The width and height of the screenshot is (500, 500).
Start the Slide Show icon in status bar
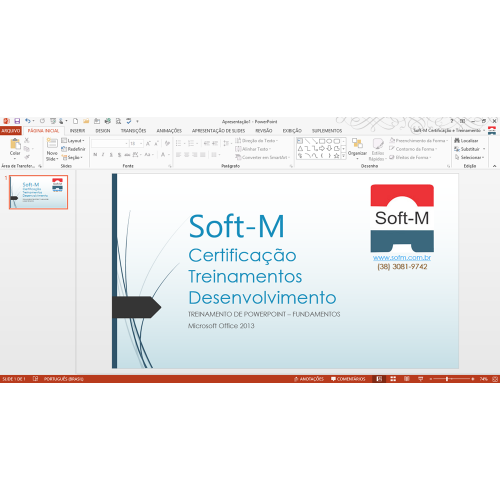point(420,379)
